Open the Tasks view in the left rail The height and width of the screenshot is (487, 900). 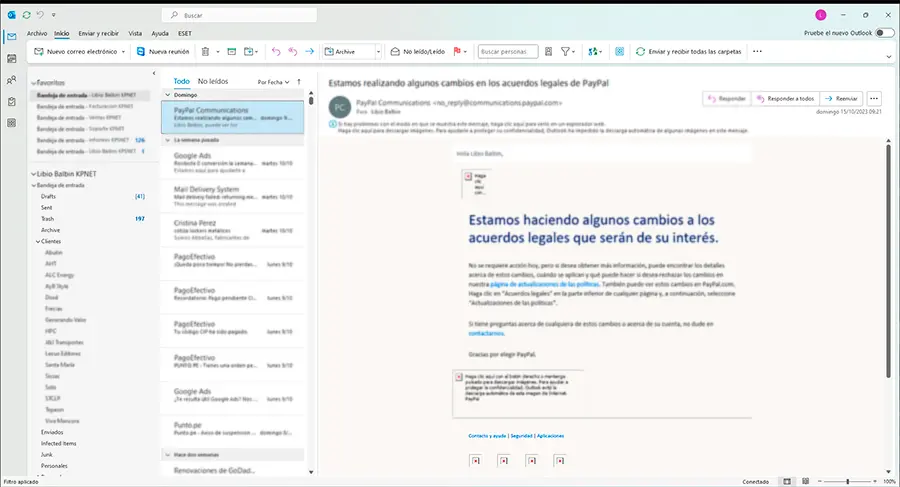point(11,102)
